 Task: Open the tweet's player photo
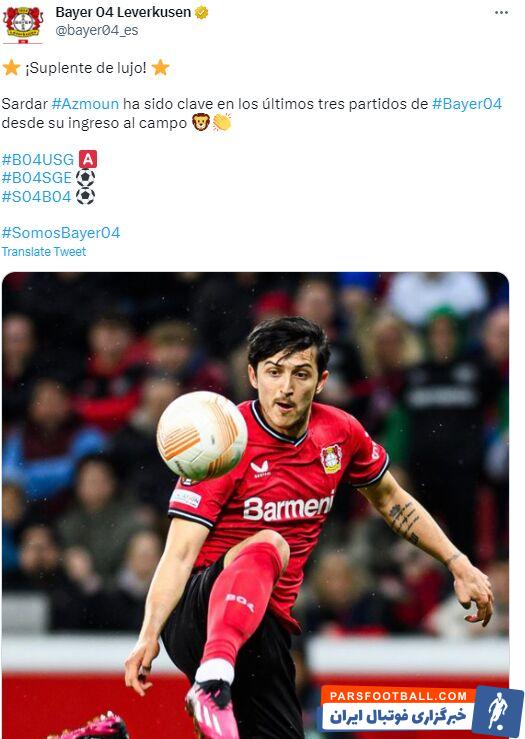click(255, 505)
